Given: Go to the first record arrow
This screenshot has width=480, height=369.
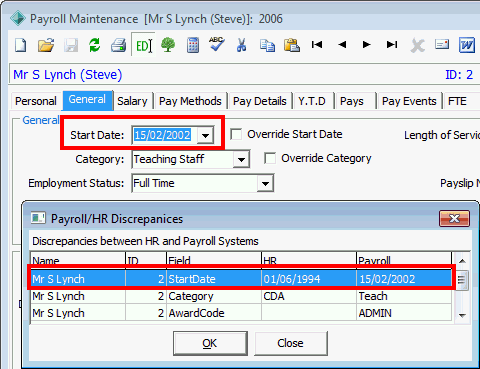Looking at the screenshot, I should coord(317,44).
